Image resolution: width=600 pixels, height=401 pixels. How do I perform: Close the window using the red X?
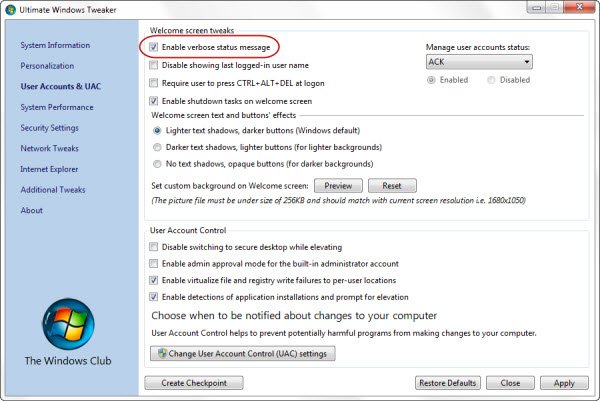[x=579, y=7]
